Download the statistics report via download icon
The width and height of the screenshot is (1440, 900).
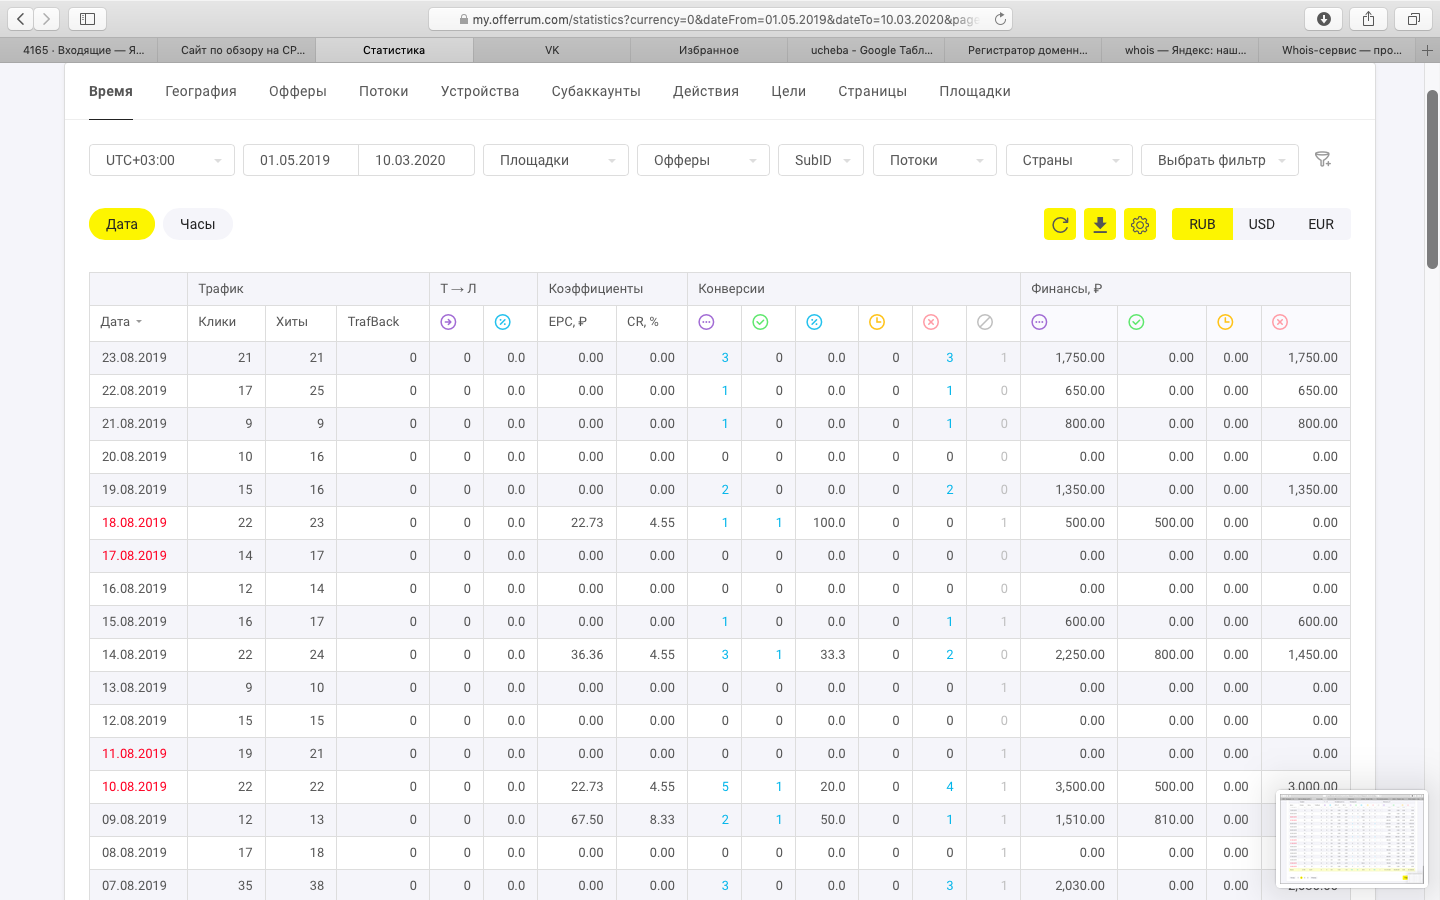(1100, 225)
